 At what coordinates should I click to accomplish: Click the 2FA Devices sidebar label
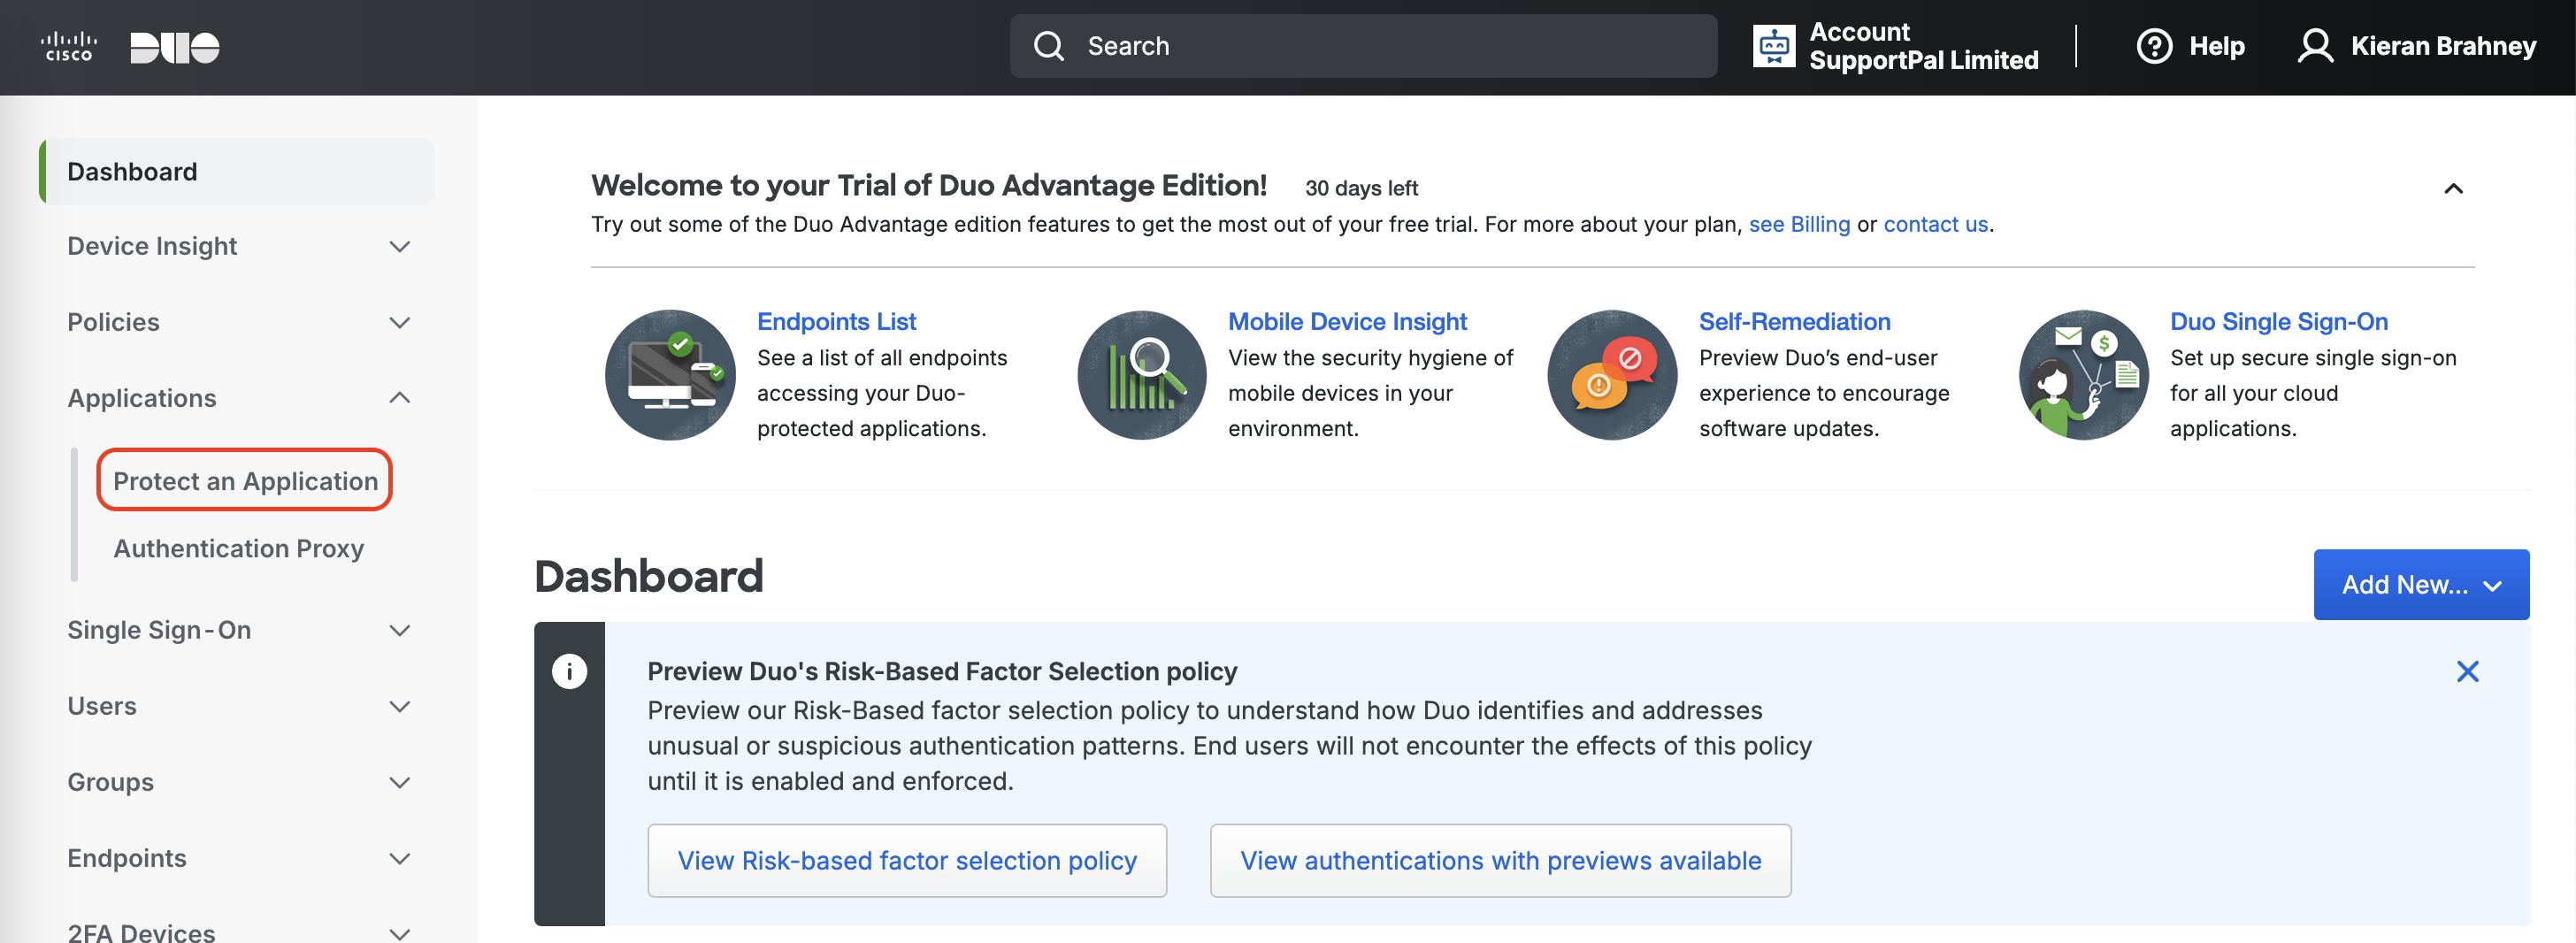141,932
